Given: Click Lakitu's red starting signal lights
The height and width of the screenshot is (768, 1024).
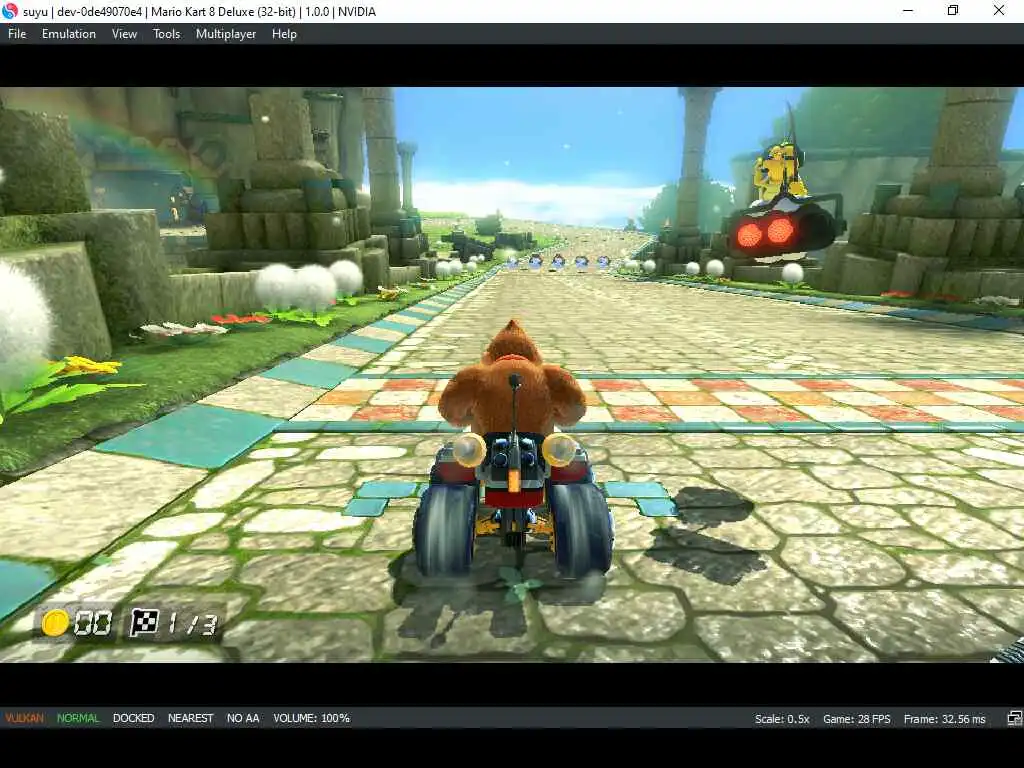Looking at the screenshot, I should click(x=764, y=231).
